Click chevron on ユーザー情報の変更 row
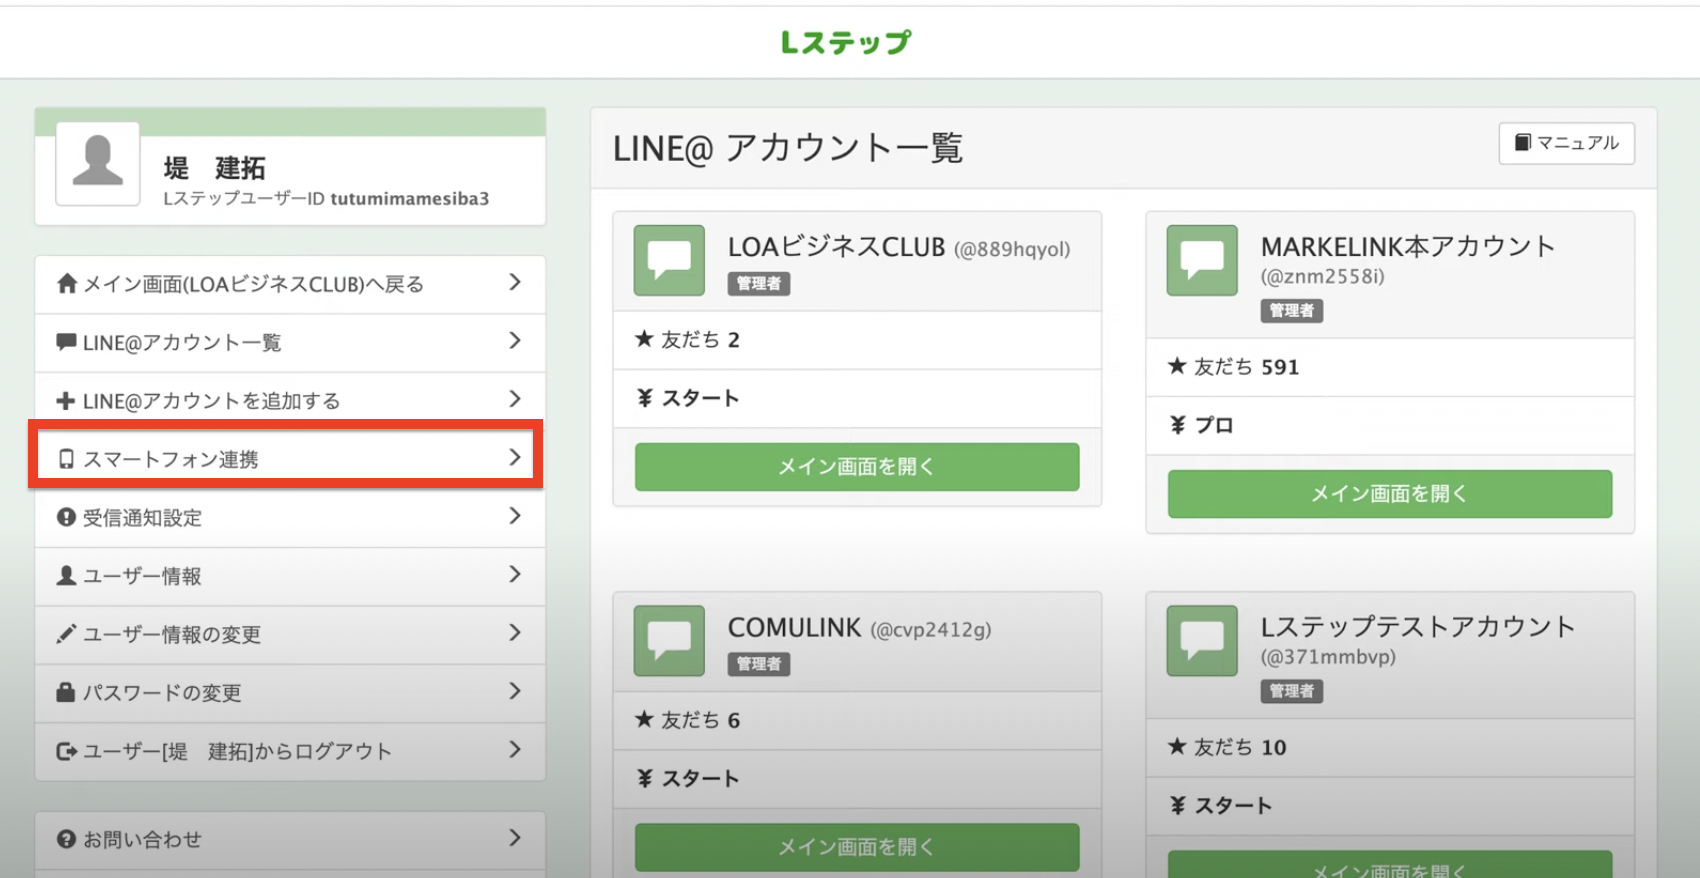 point(515,632)
